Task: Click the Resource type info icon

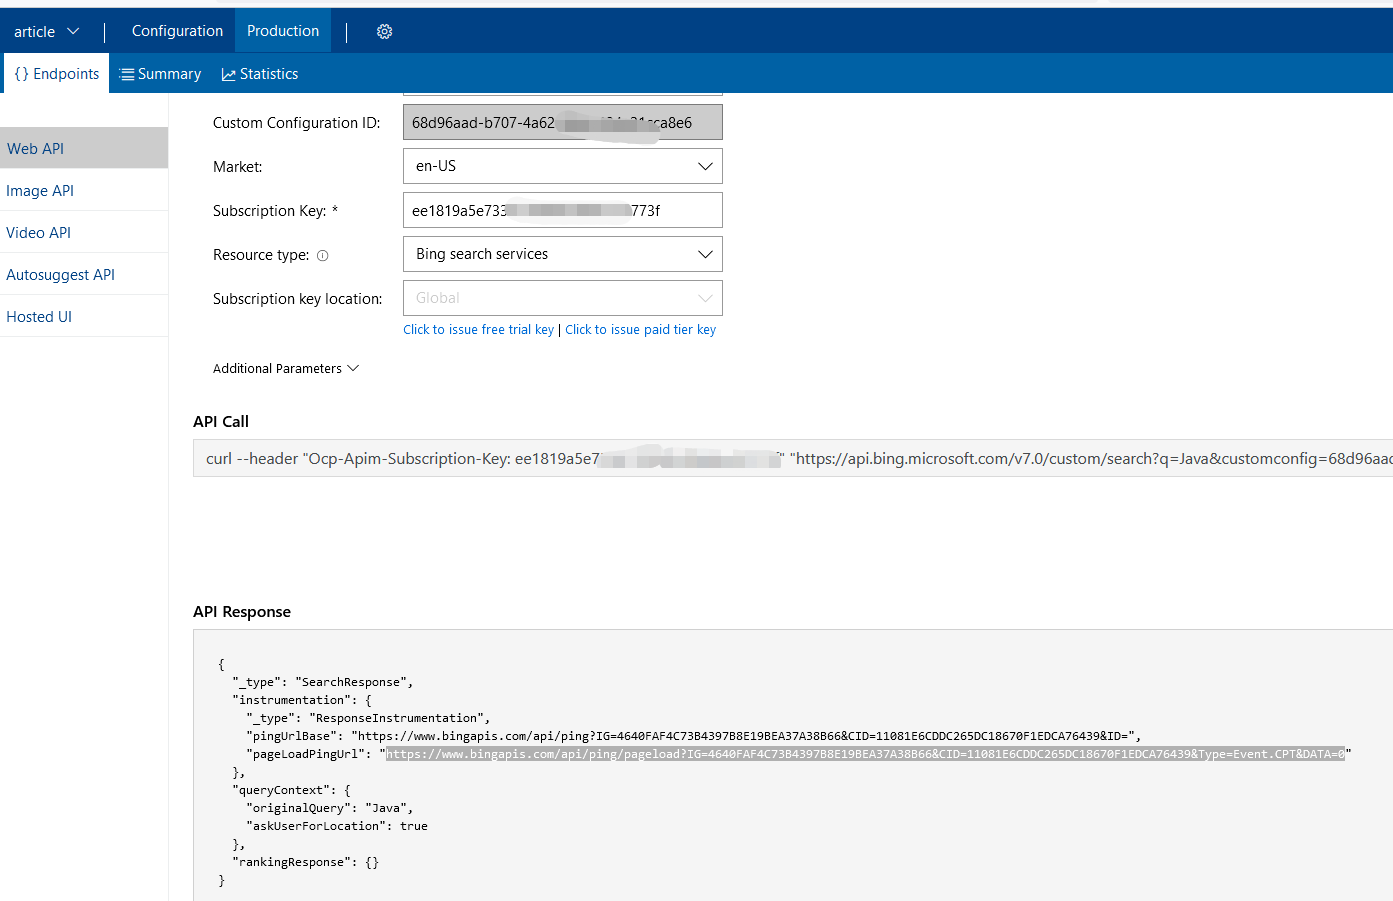Action: point(322,256)
